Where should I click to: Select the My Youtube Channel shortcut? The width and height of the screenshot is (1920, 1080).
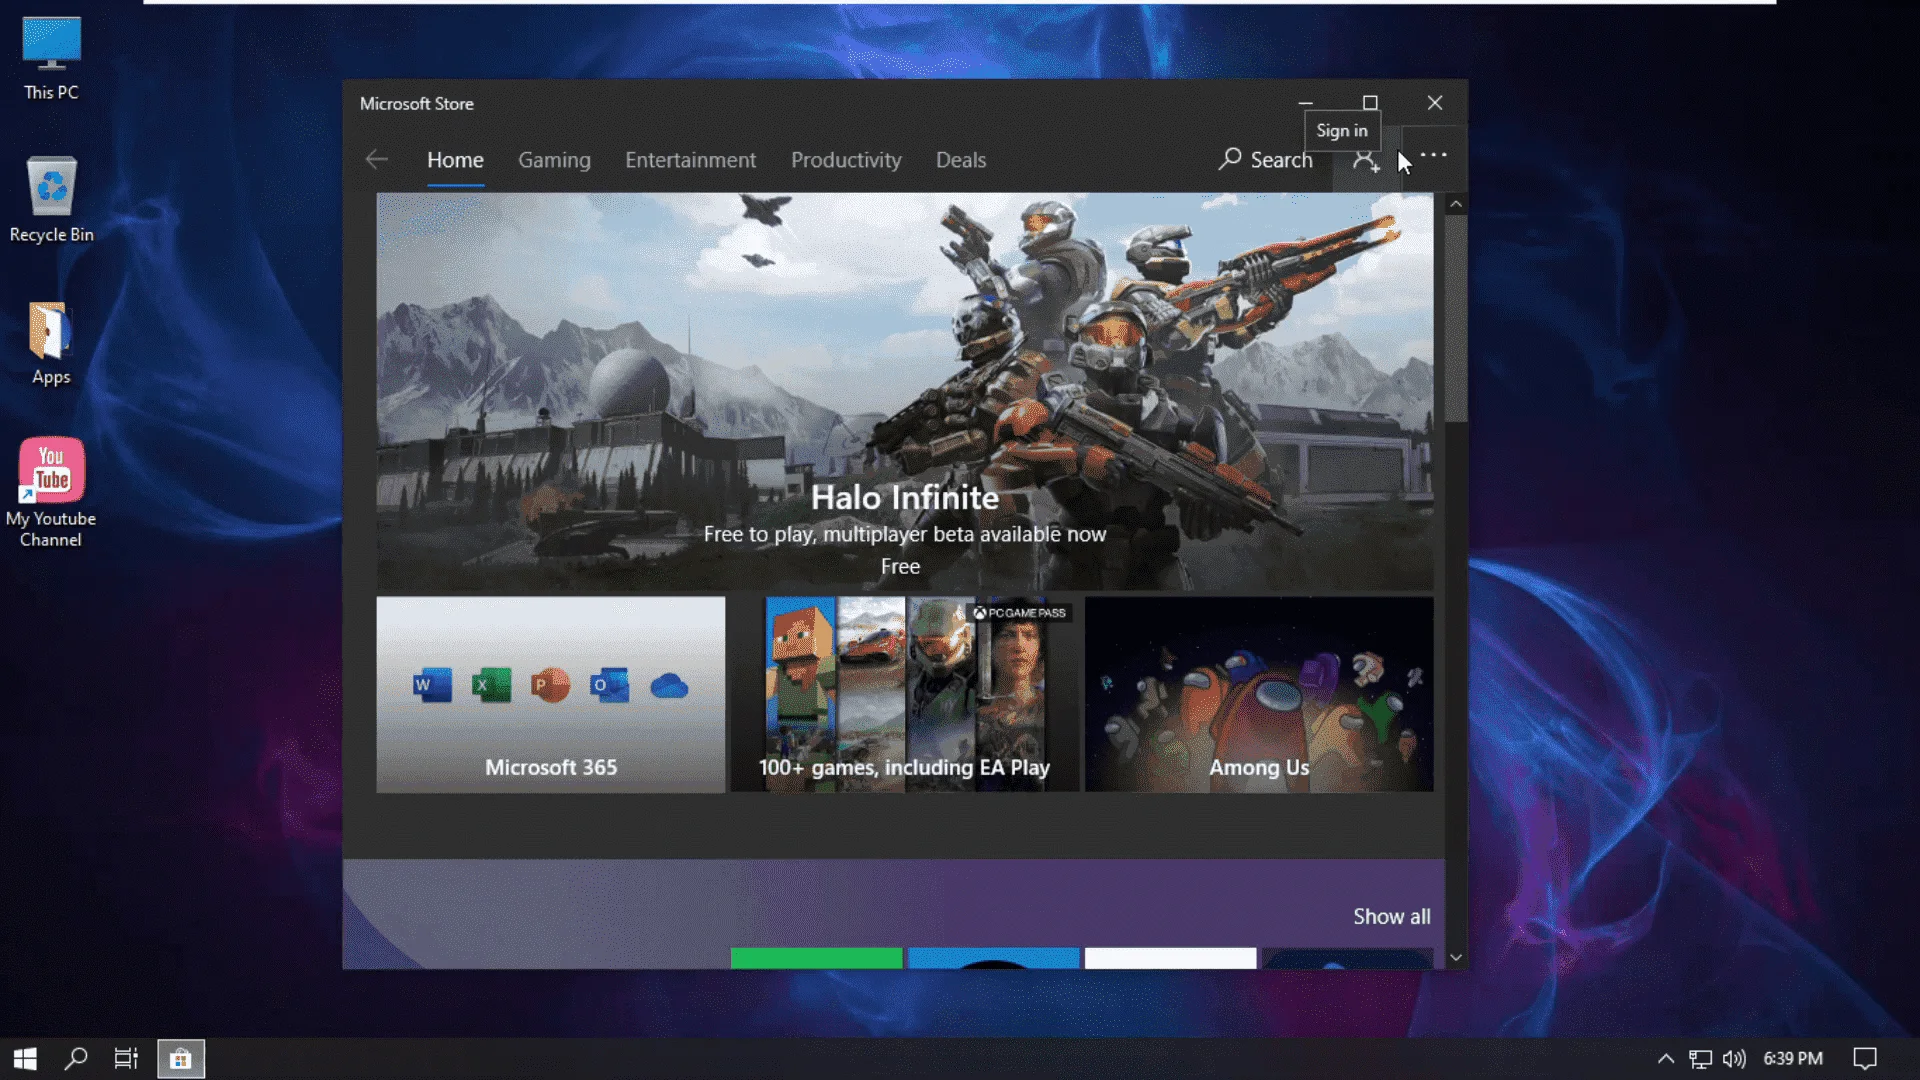tap(51, 493)
